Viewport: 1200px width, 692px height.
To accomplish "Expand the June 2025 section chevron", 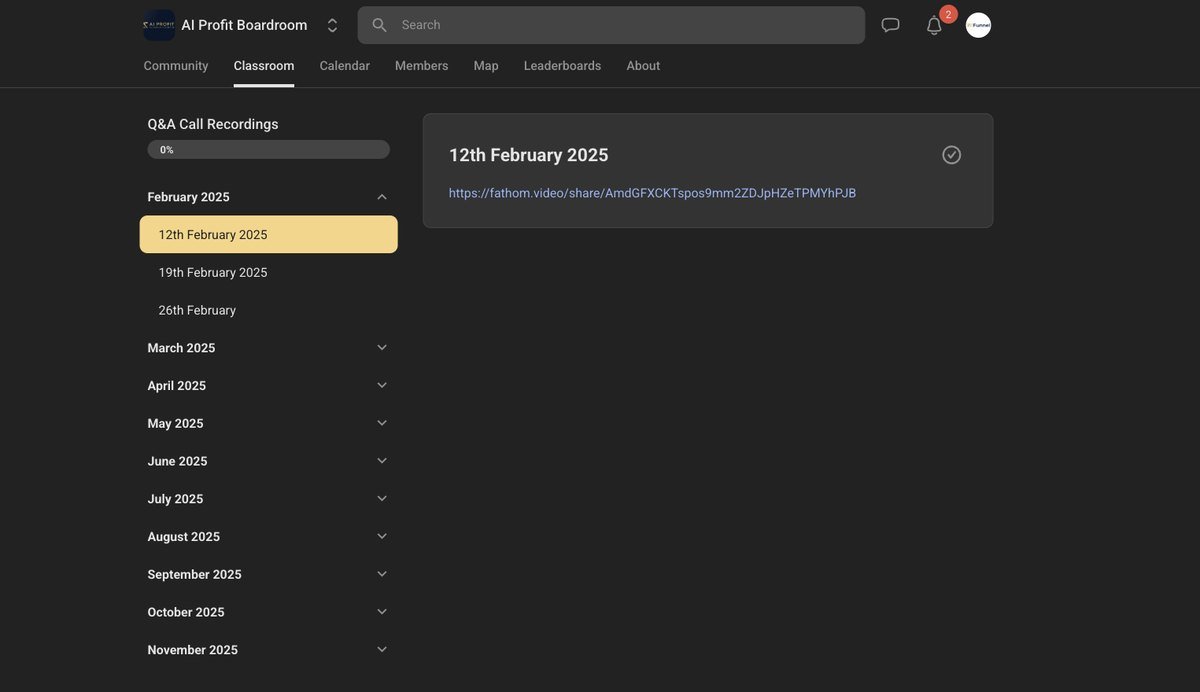I will click(x=382, y=461).
